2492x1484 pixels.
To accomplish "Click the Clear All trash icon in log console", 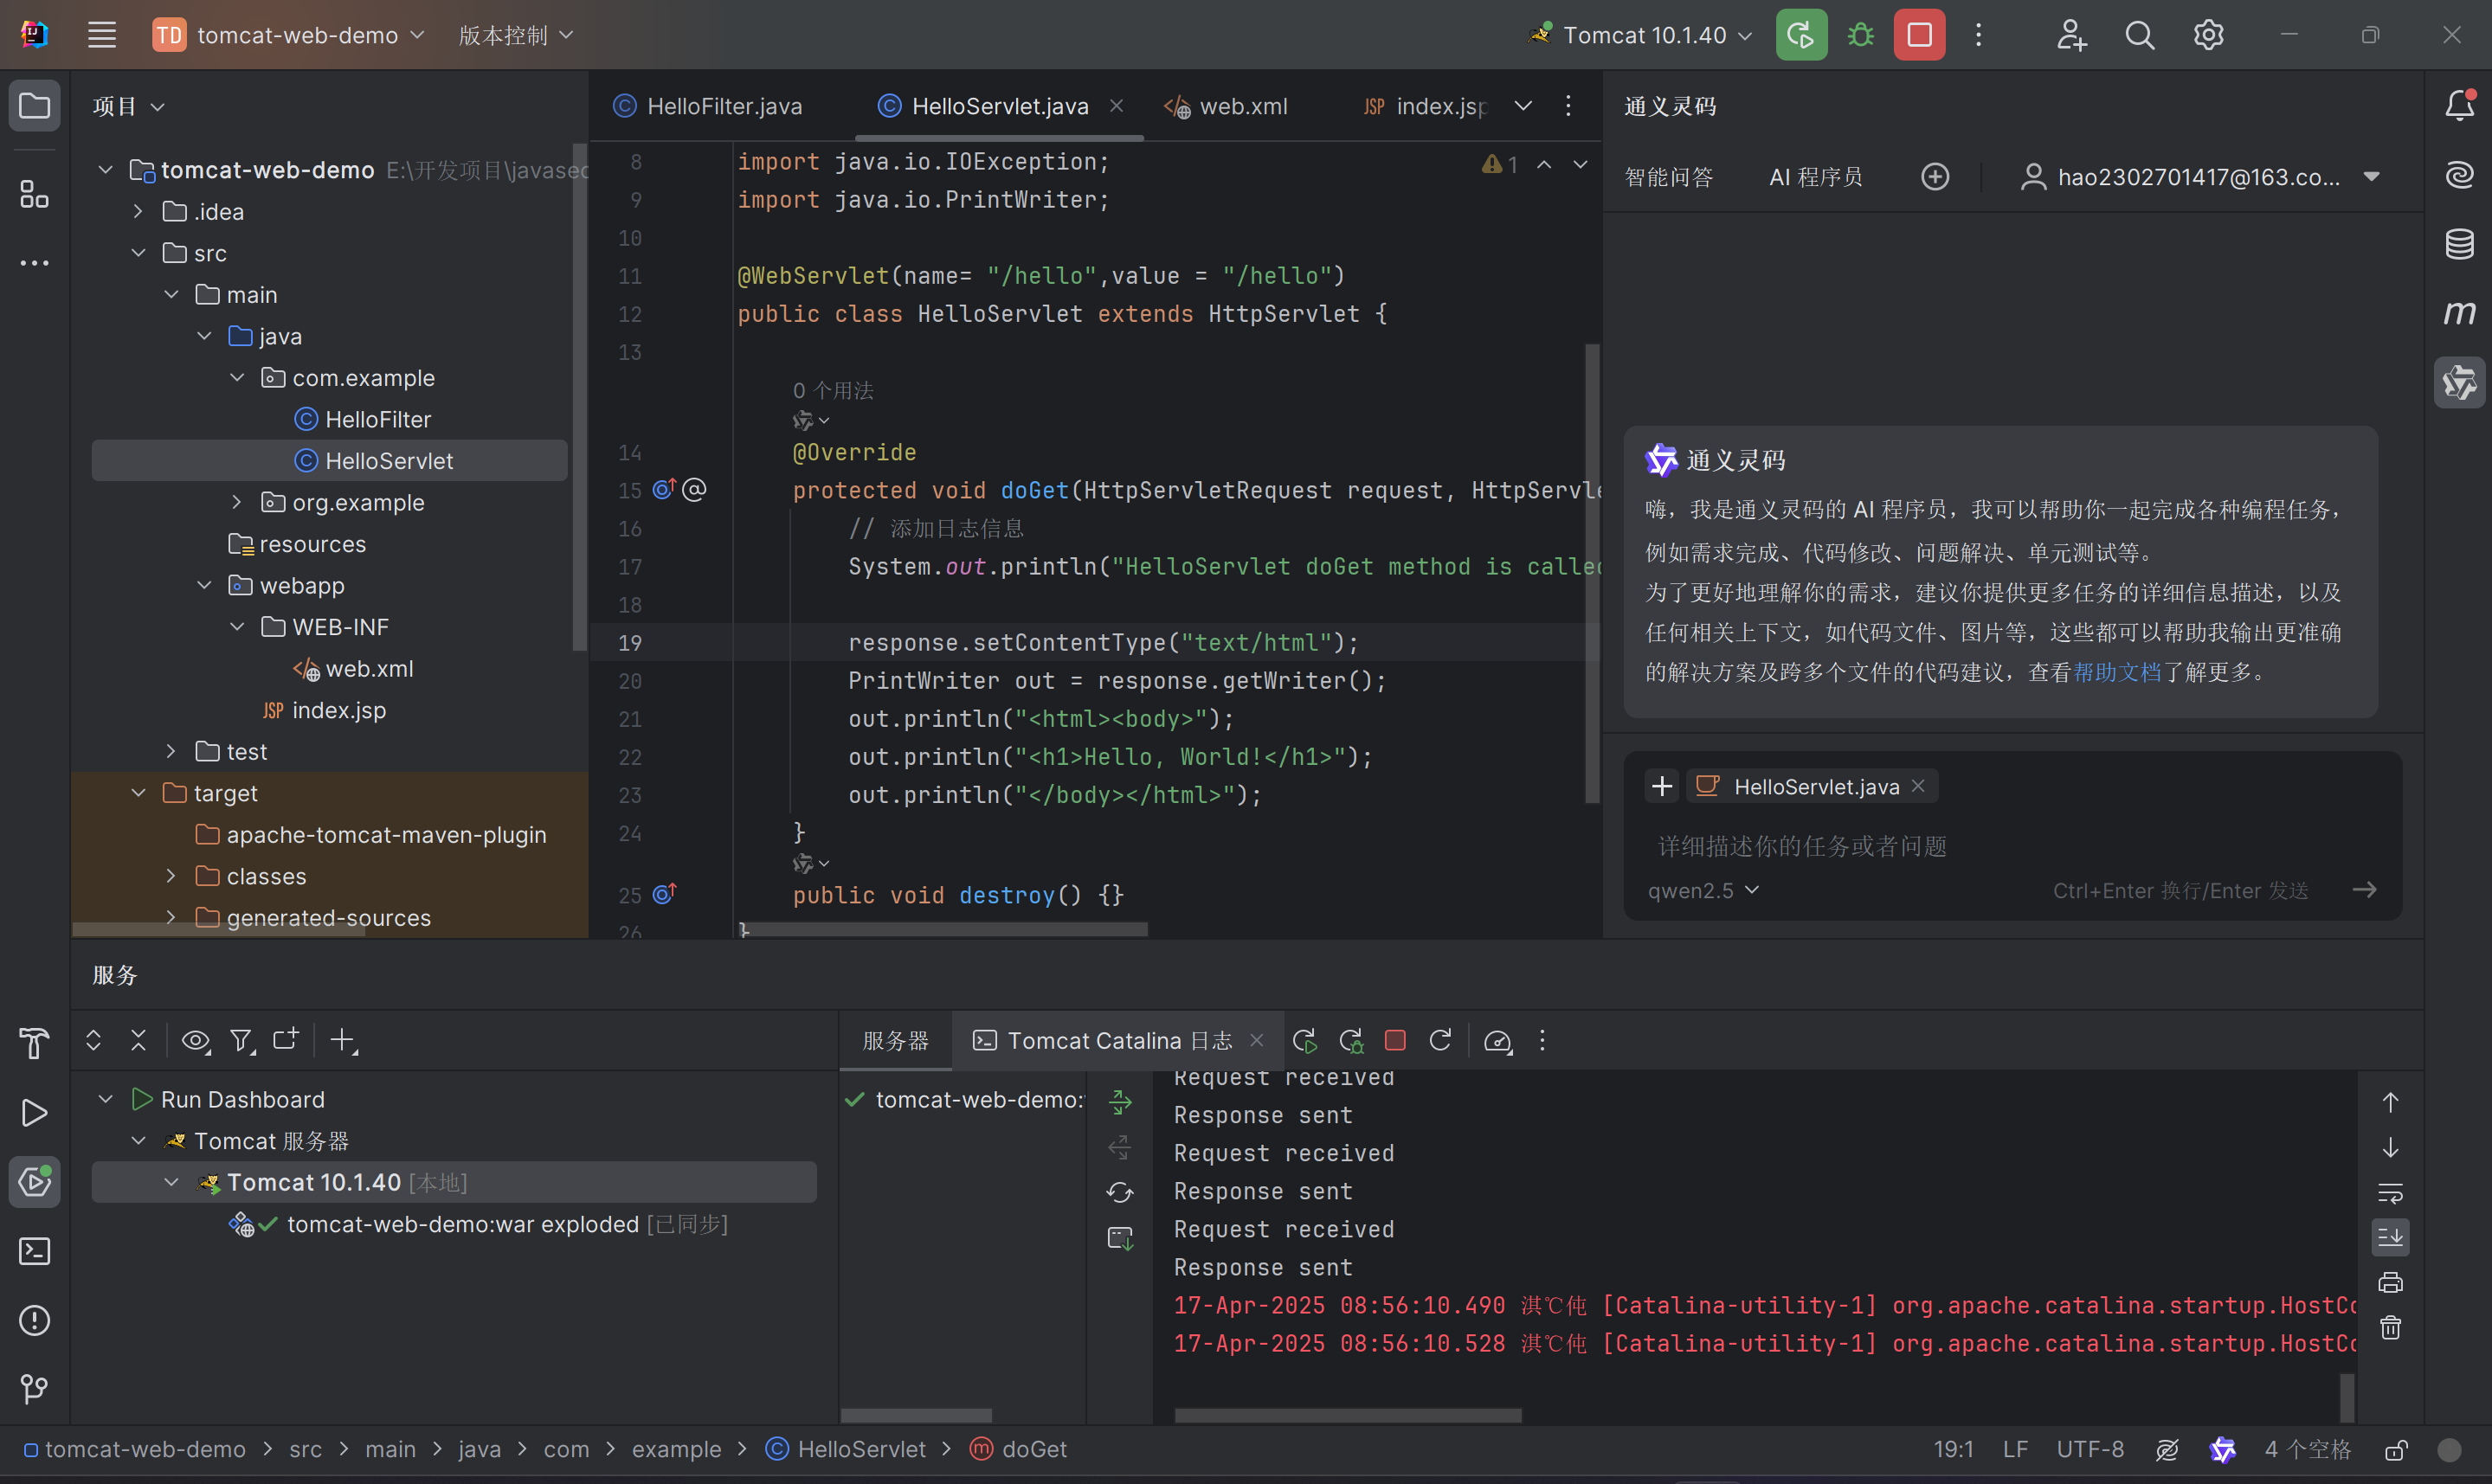I will [2390, 1328].
